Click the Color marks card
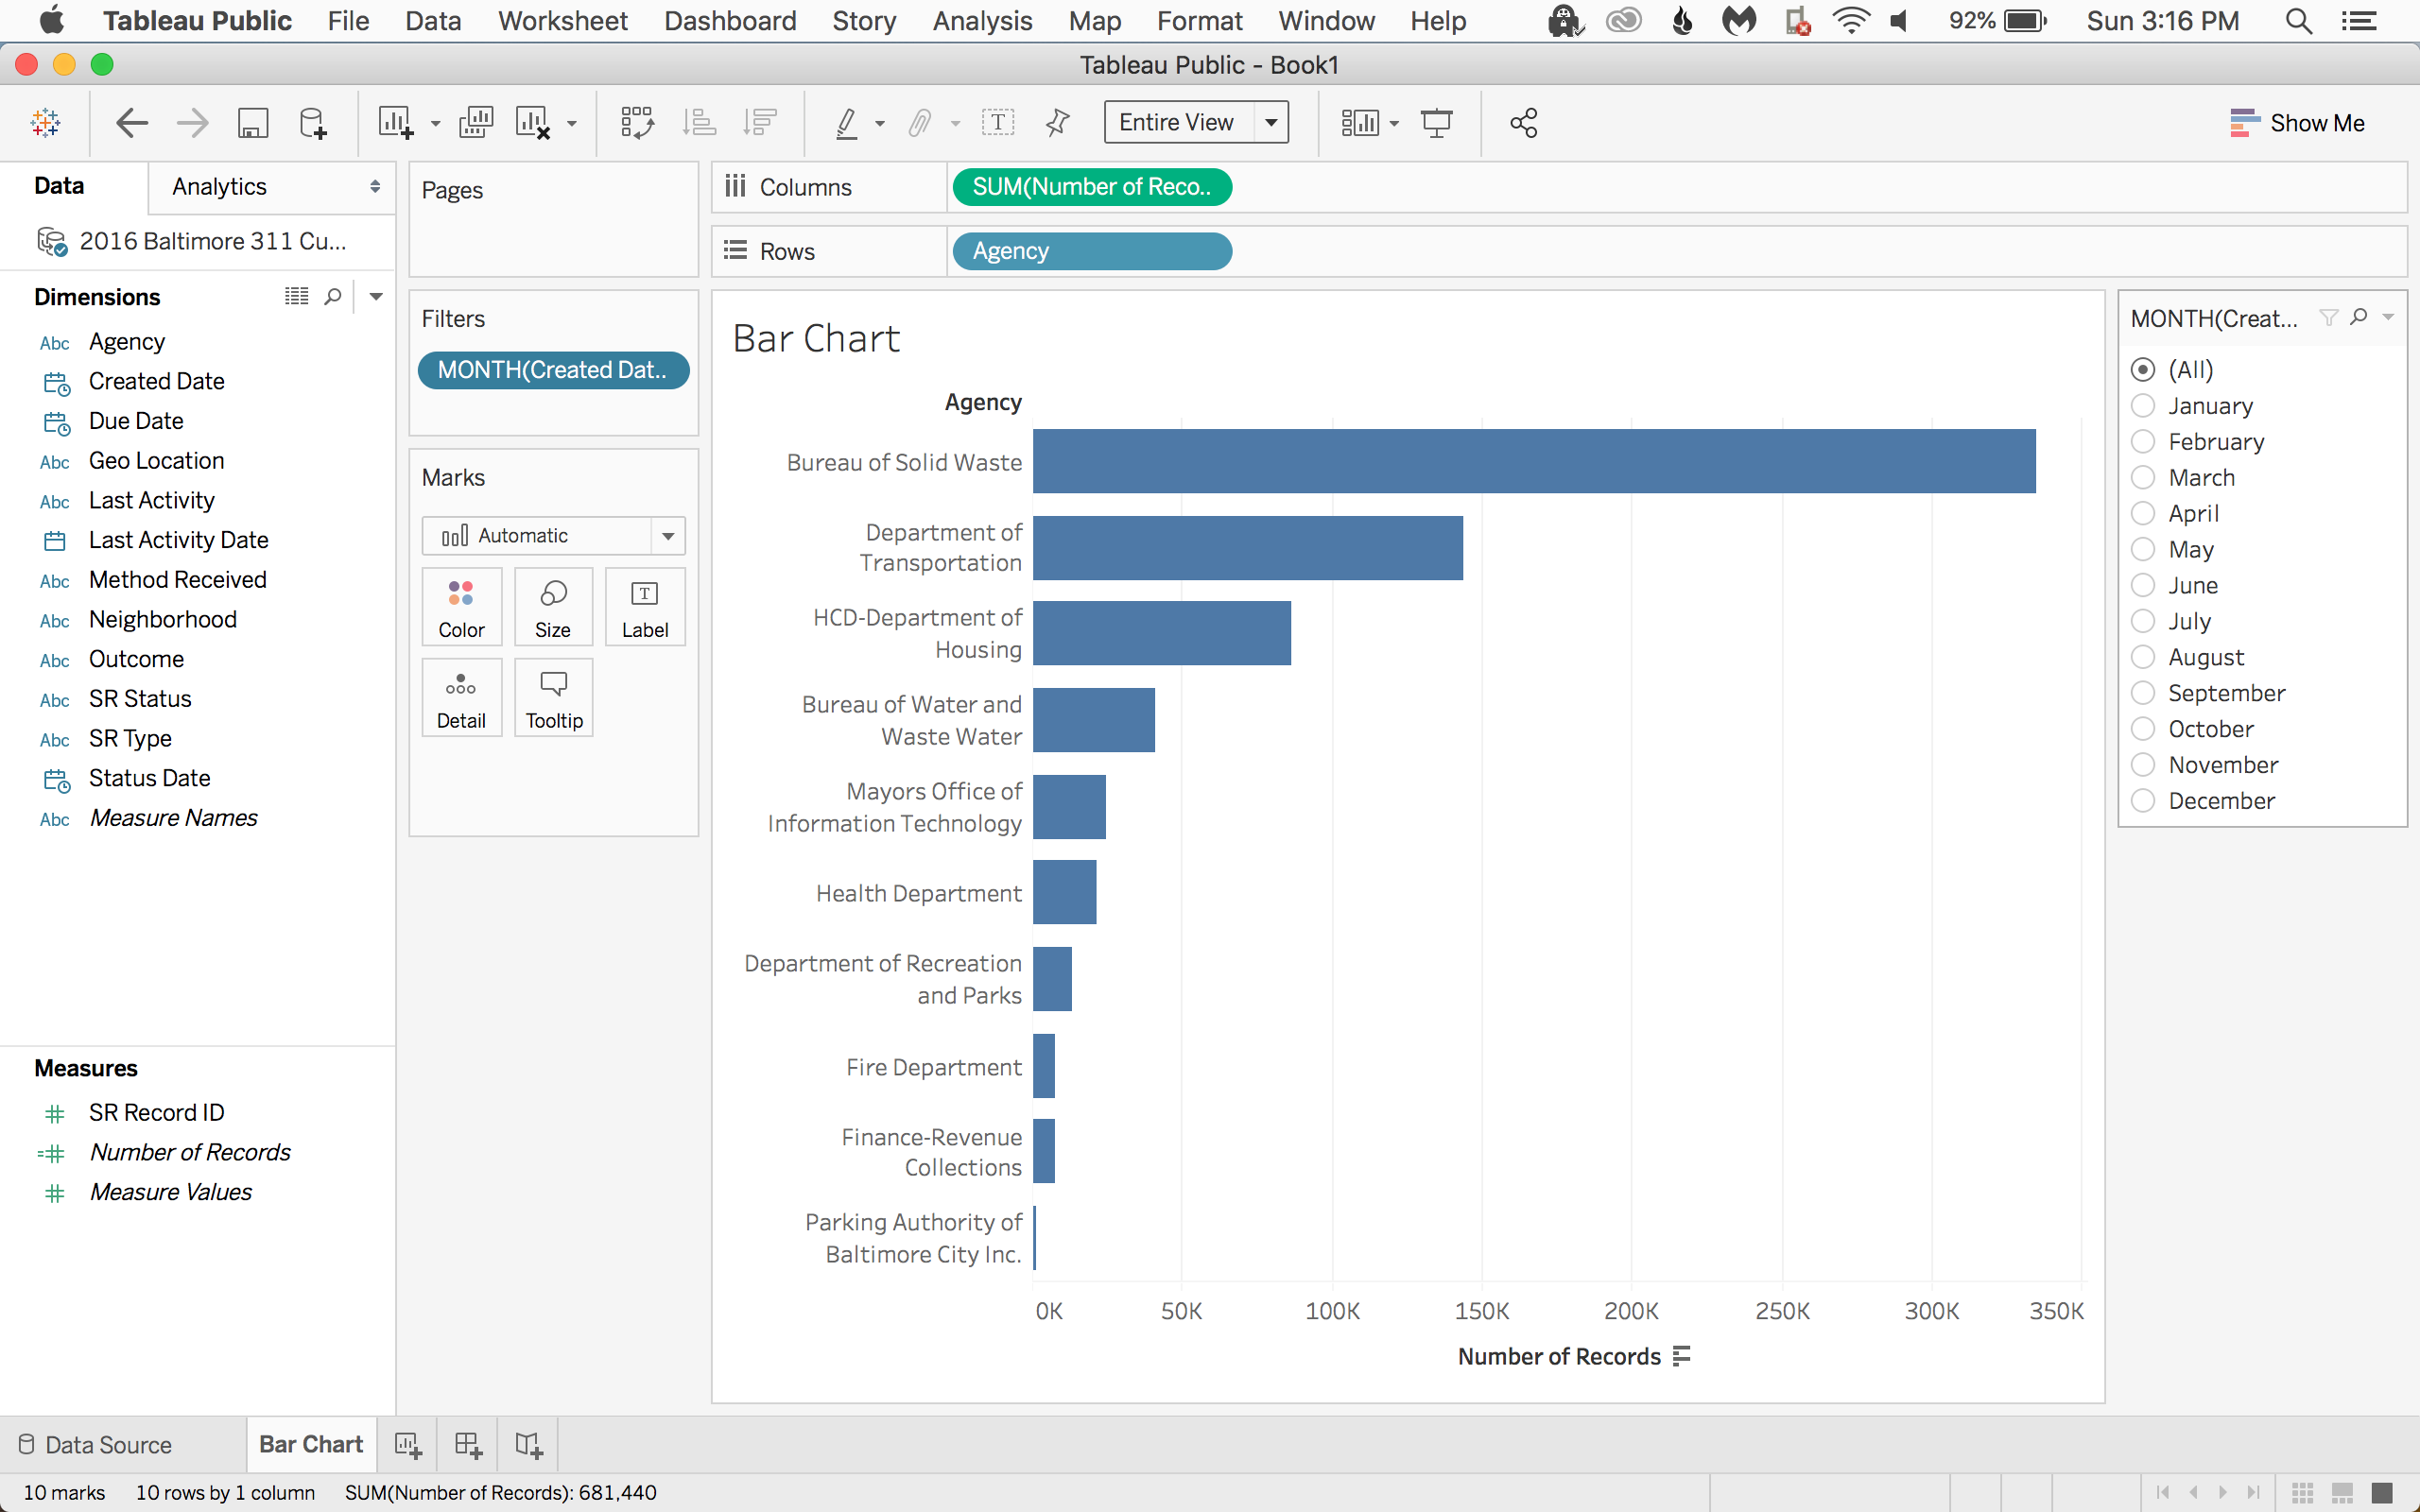This screenshot has height=1512, width=2420. tap(461, 607)
